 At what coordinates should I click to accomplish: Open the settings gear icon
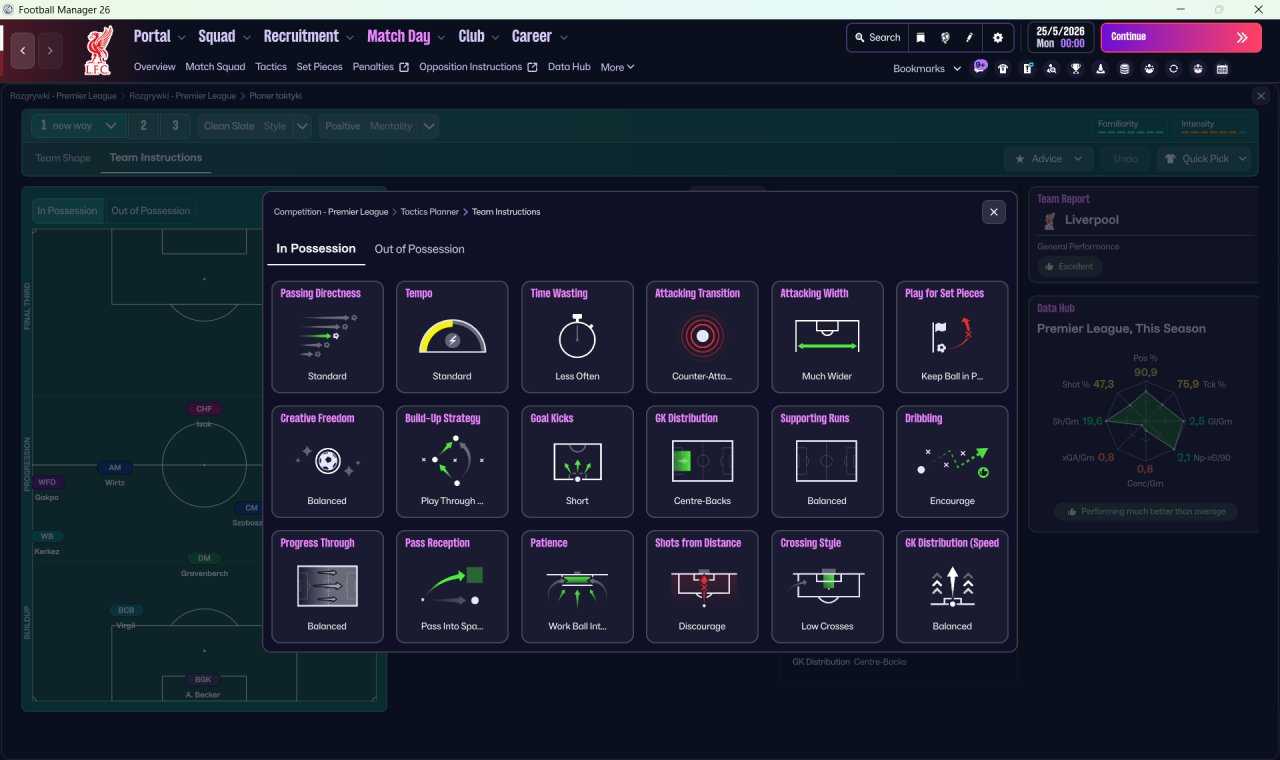pyautogui.click(x=997, y=37)
